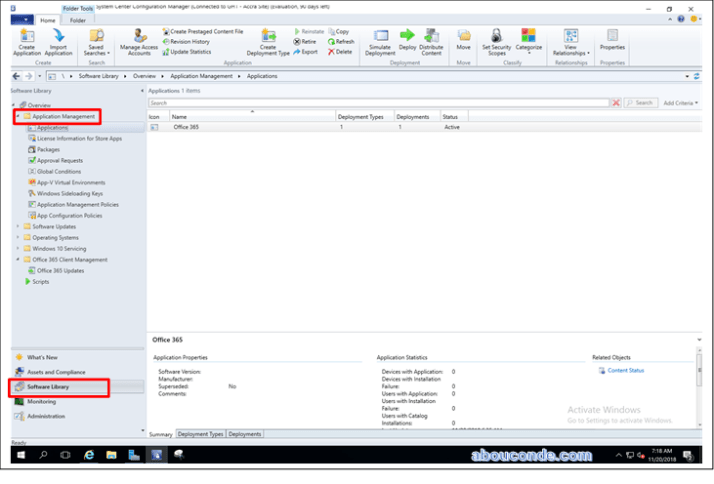Image resolution: width=714 pixels, height=484 pixels.
Task: Click the Simulate Deployment icon
Action: 380,40
